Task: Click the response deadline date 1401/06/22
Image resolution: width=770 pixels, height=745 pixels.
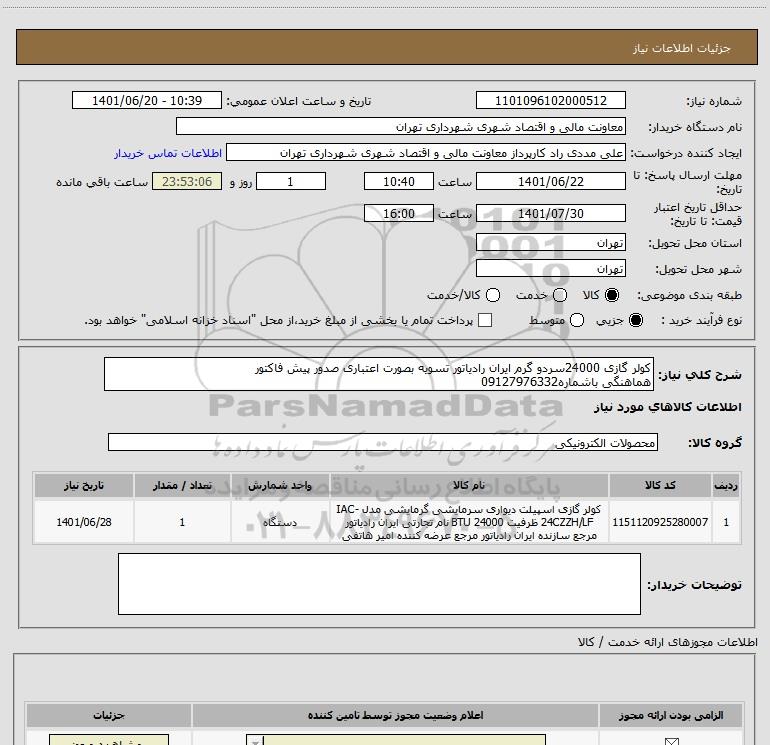Action: (x=550, y=181)
